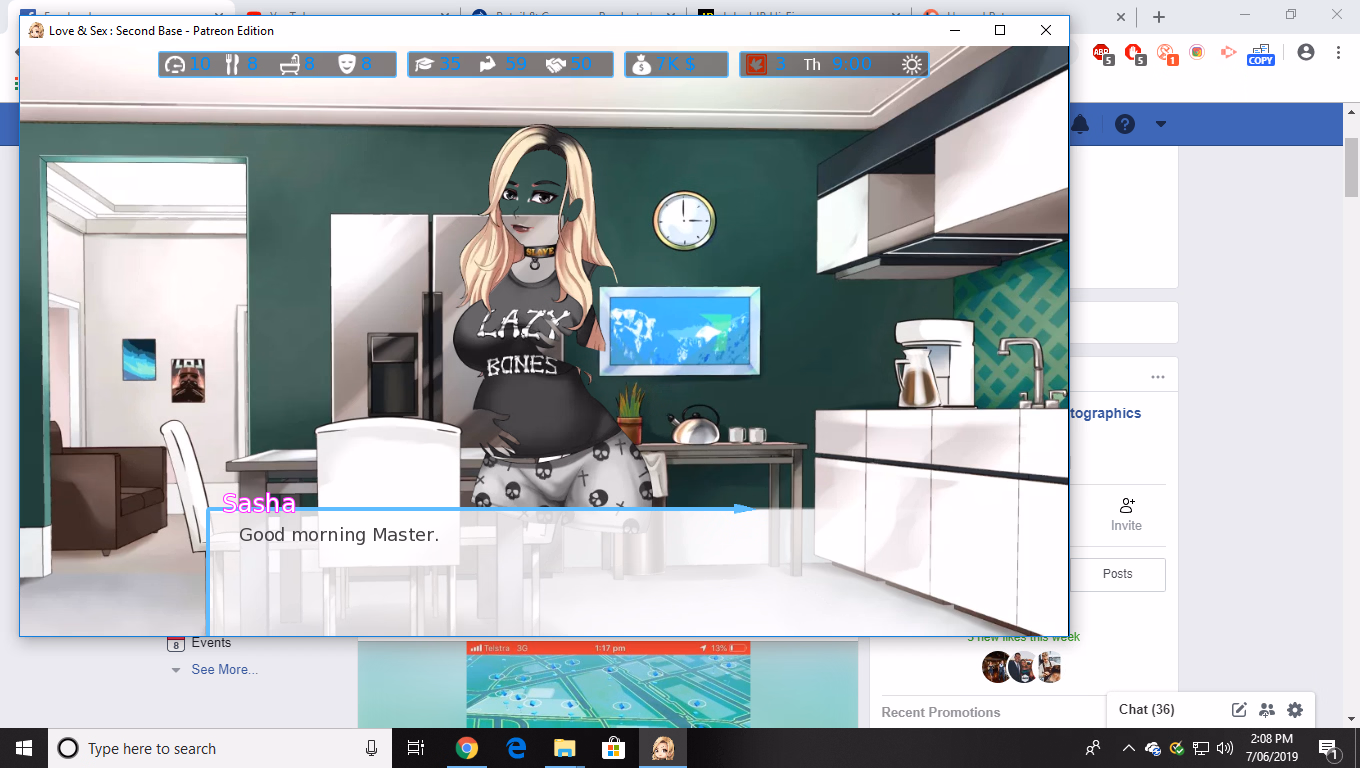Click the Recent Promotions heading
Image resolution: width=1360 pixels, height=768 pixels.
point(941,712)
